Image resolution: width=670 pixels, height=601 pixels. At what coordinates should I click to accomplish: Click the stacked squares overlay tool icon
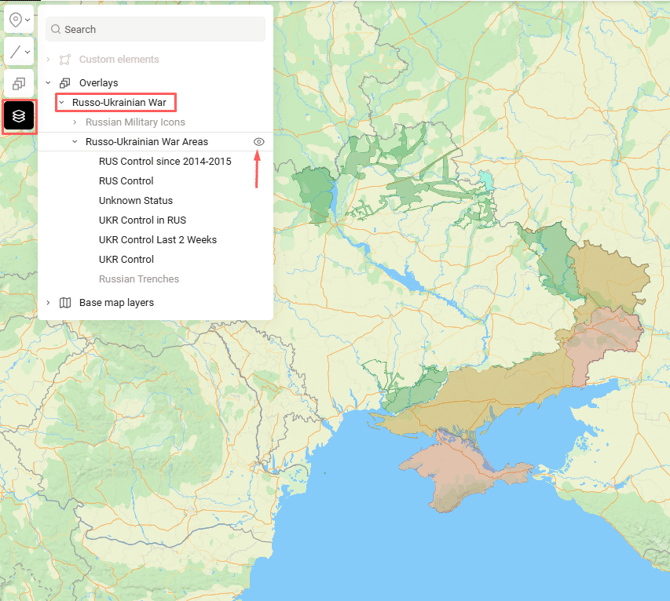click(x=19, y=84)
